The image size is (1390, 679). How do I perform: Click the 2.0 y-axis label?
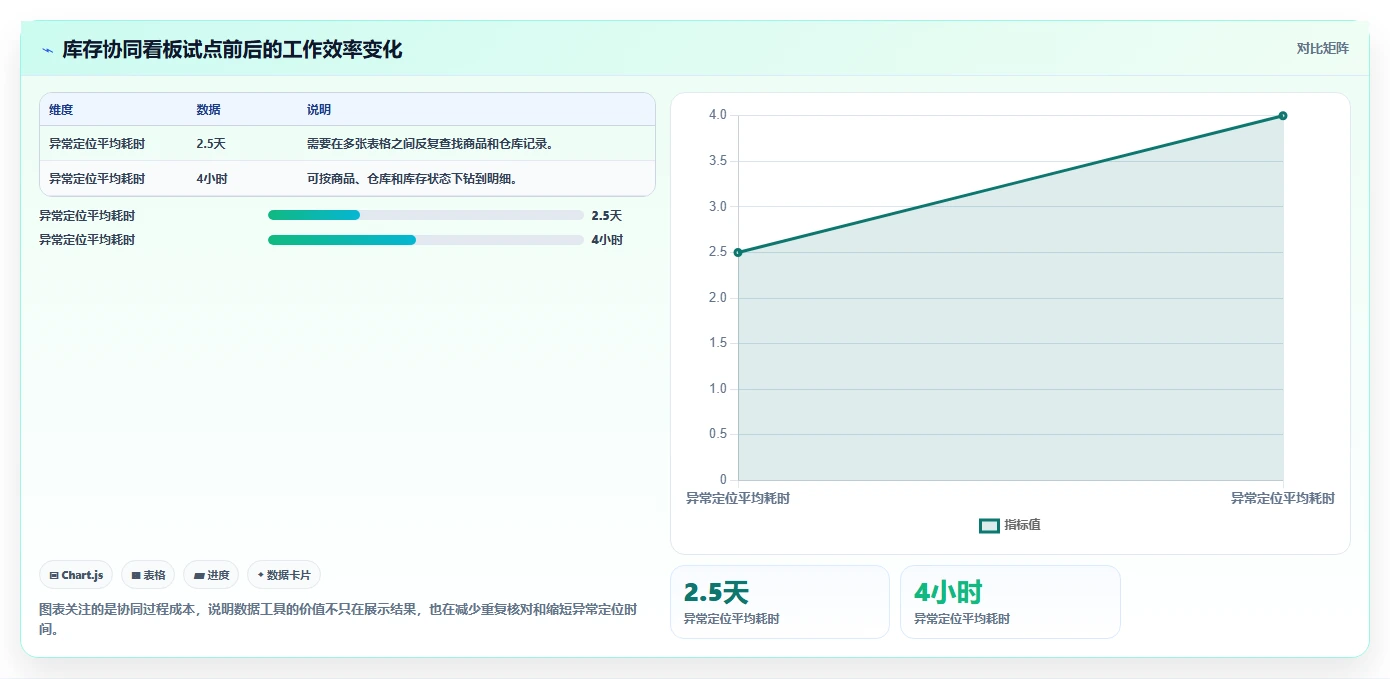click(718, 298)
